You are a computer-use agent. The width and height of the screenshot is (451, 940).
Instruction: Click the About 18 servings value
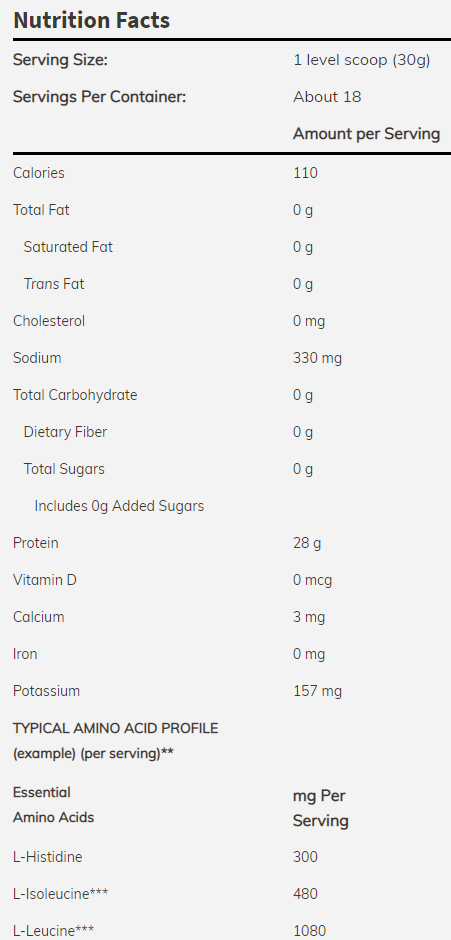pyautogui.click(x=327, y=97)
